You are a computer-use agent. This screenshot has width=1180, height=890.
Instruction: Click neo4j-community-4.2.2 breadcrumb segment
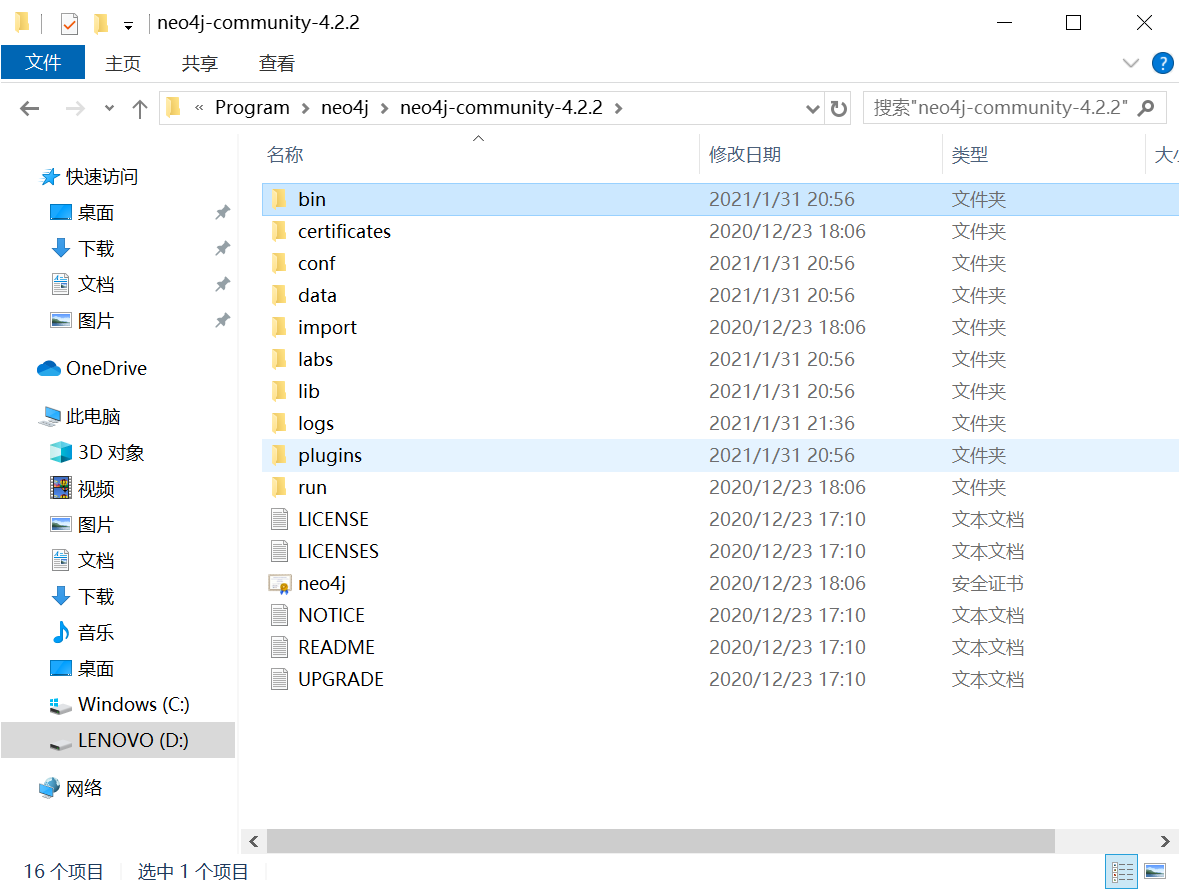[501, 108]
